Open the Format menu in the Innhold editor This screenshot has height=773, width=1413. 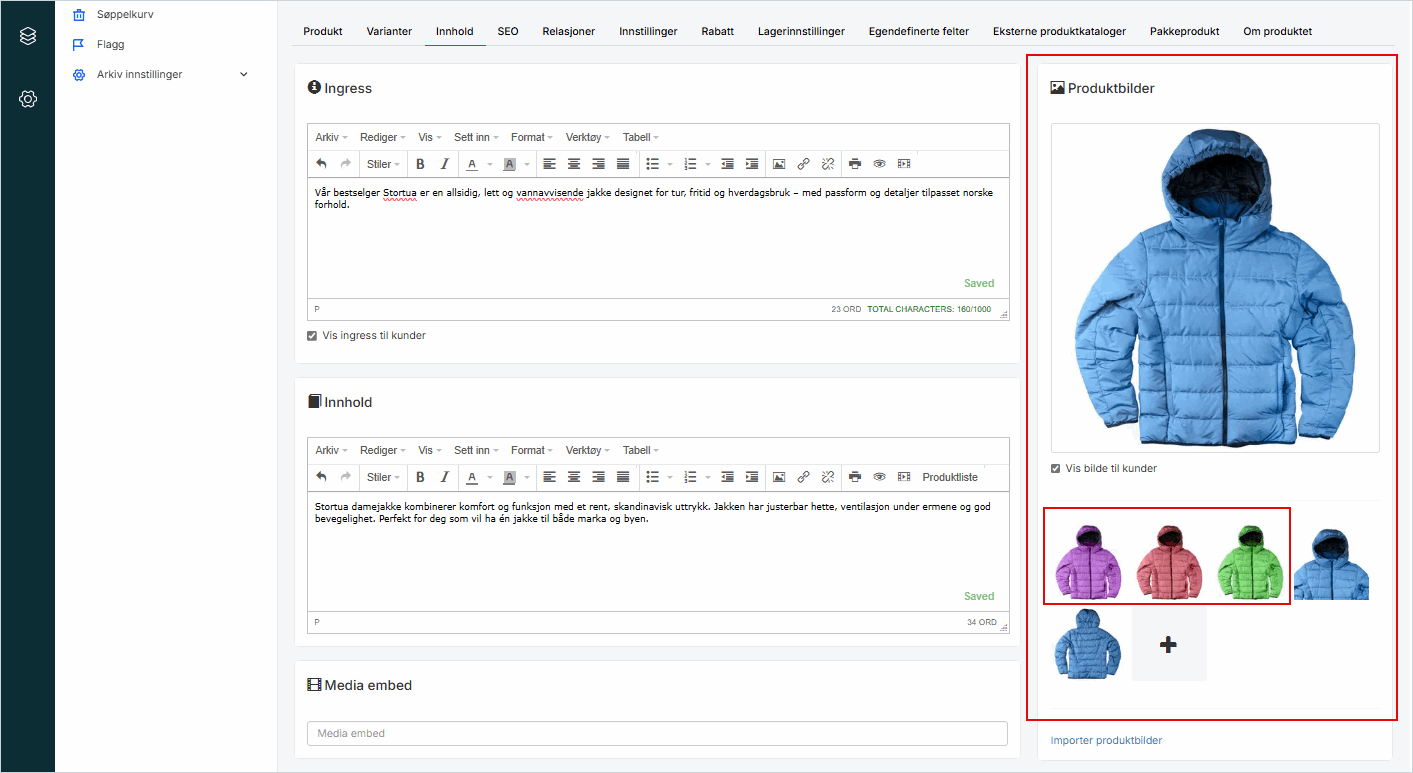coord(531,450)
